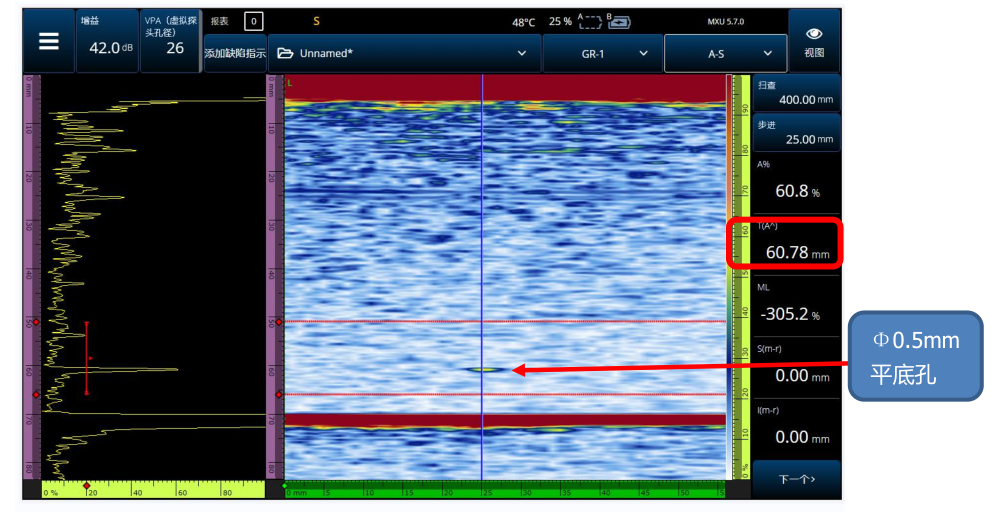This screenshot has height=526, width=1005.
Task: Click the red diamond on A-scan amplitude ruler
Action: (x=87, y=486)
